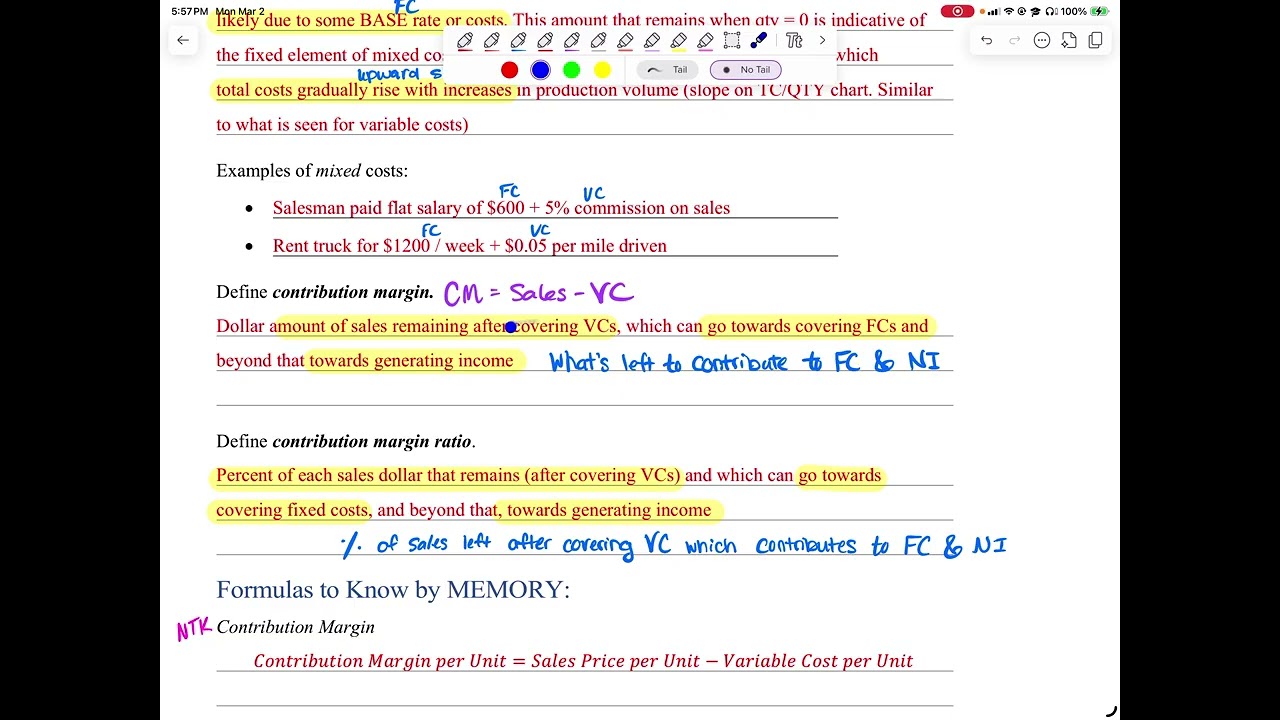Switch laser pointer to No Tail mode
The image size is (1280, 720).
745,70
